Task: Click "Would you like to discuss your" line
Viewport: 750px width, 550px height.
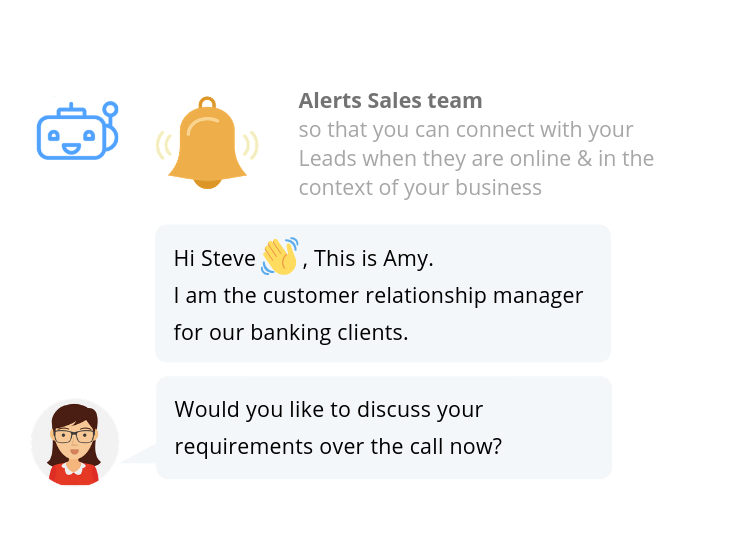Action: (x=328, y=409)
